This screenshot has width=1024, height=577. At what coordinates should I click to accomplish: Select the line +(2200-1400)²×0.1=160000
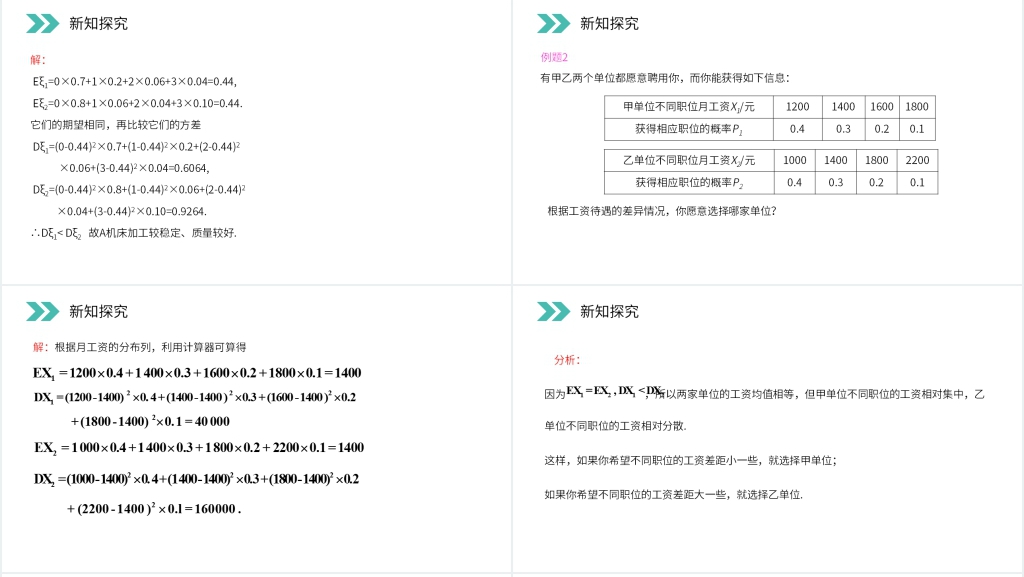(x=154, y=509)
